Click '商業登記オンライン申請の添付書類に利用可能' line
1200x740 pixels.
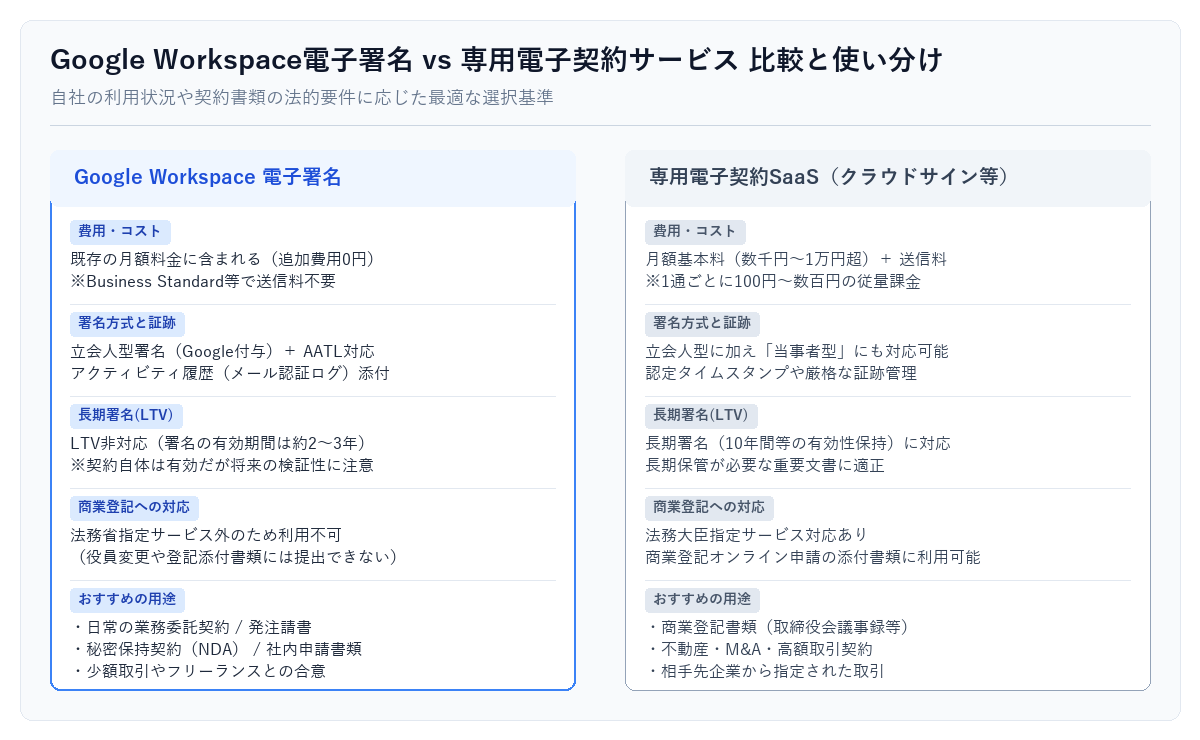813,557
